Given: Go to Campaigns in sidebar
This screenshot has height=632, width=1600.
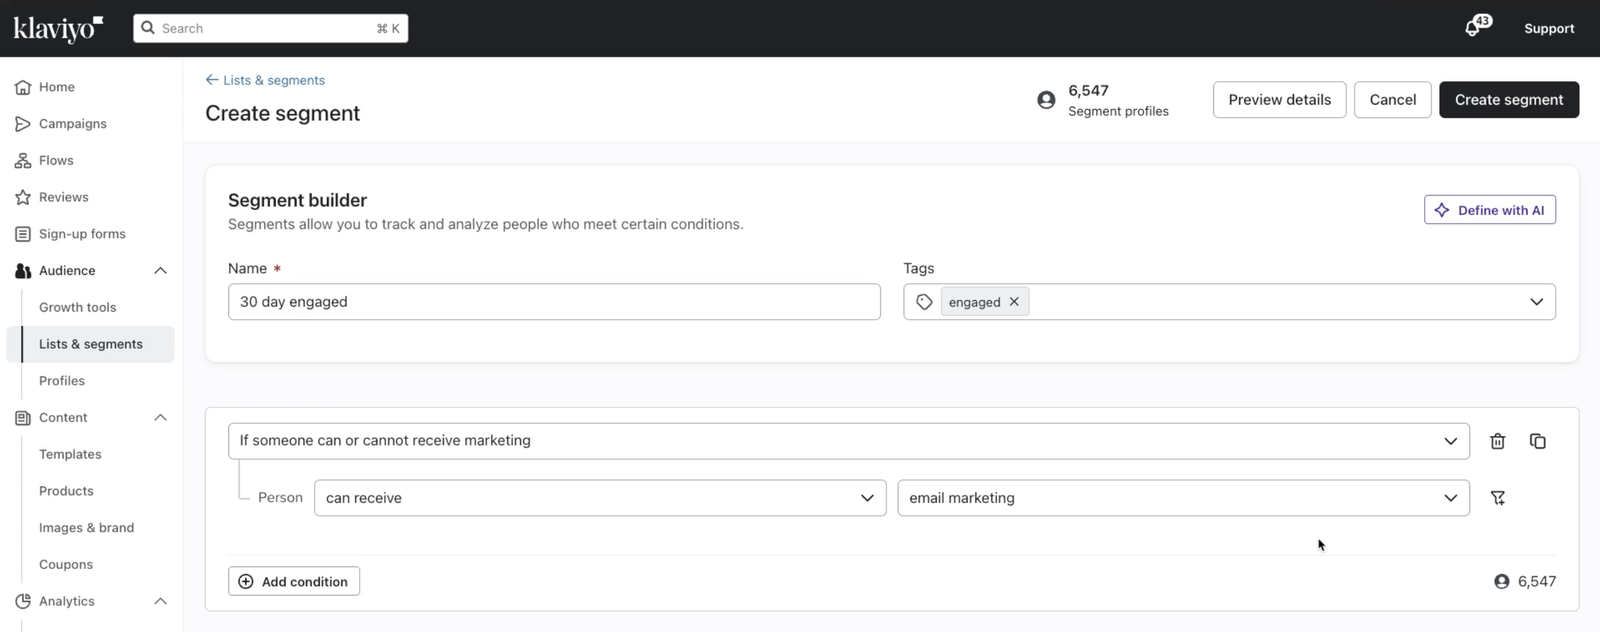Looking at the screenshot, I should 72,124.
